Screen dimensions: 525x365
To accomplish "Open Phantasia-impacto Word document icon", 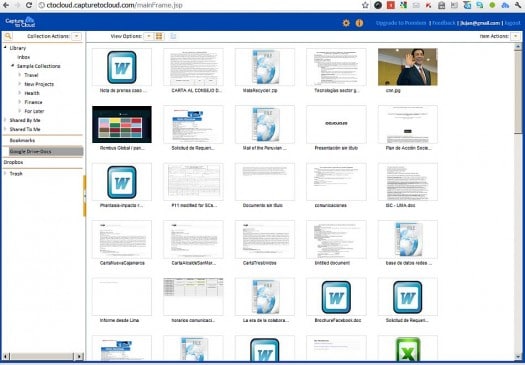I will pos(122,182).
